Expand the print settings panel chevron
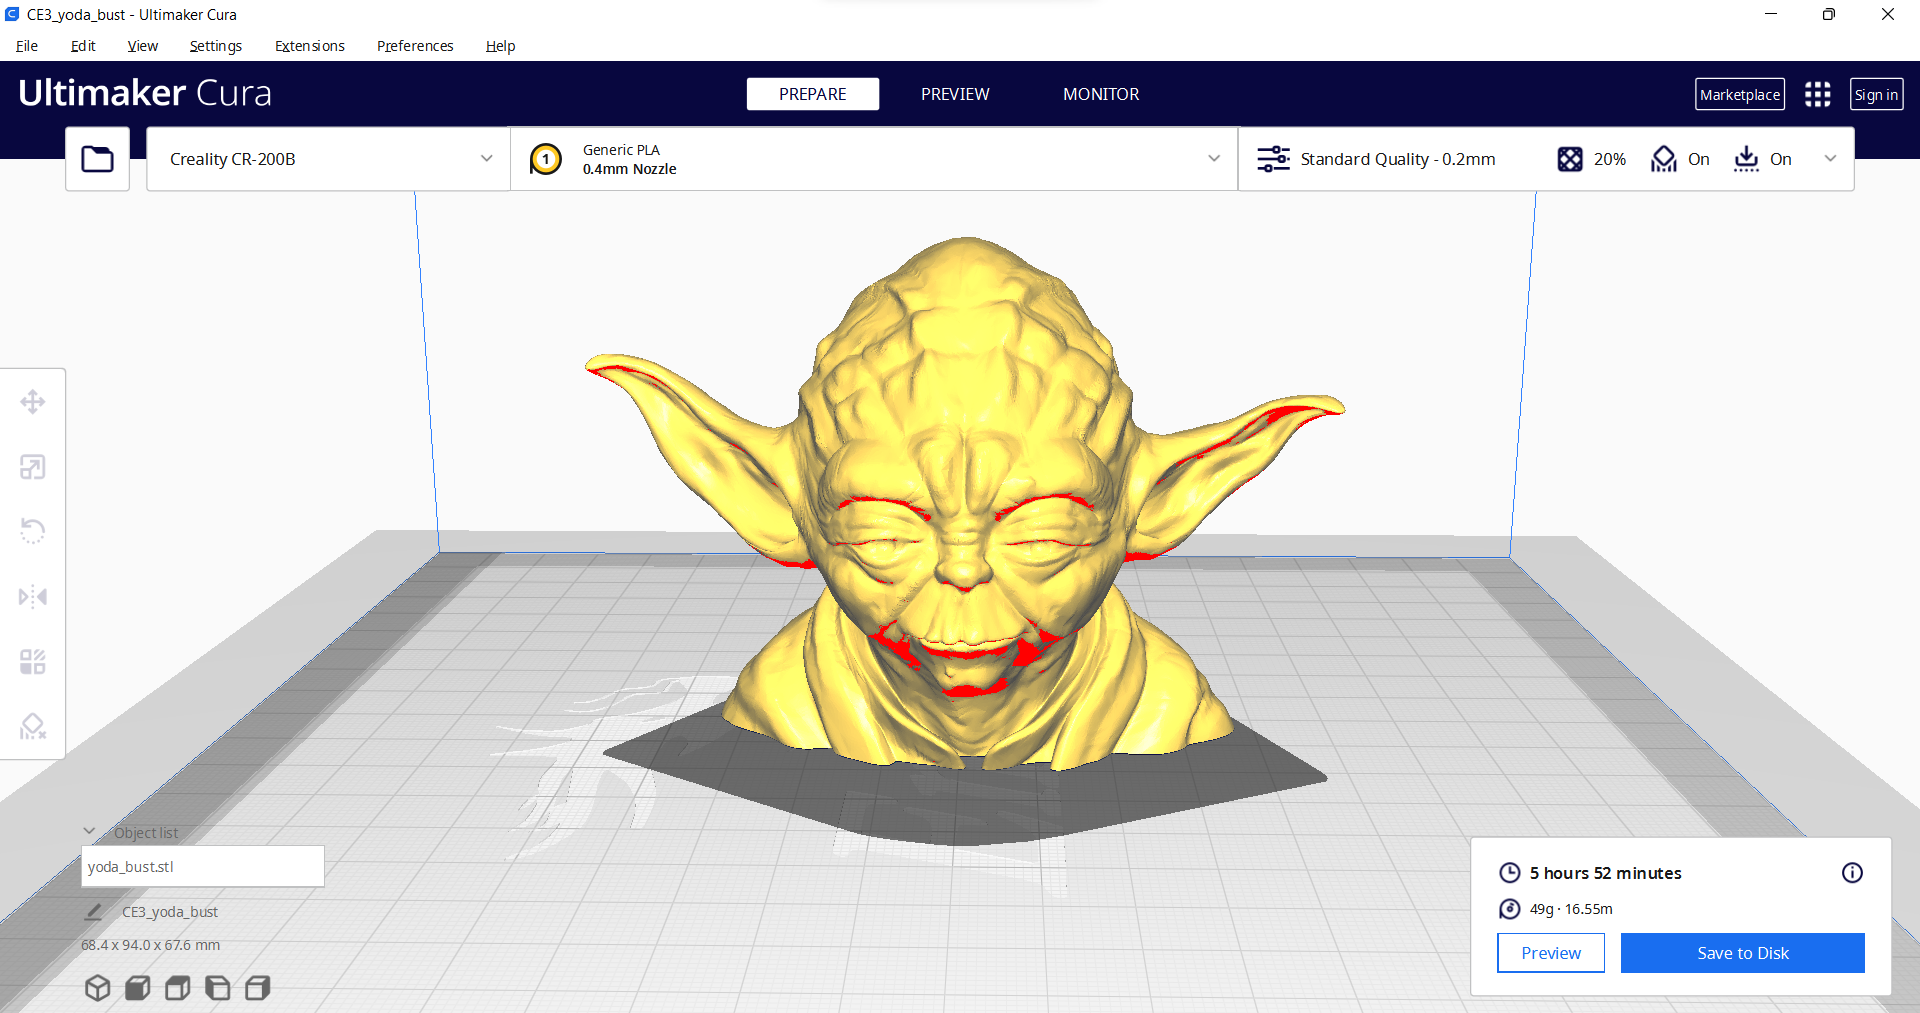1920x1013 pixels. pos(1830,159)
